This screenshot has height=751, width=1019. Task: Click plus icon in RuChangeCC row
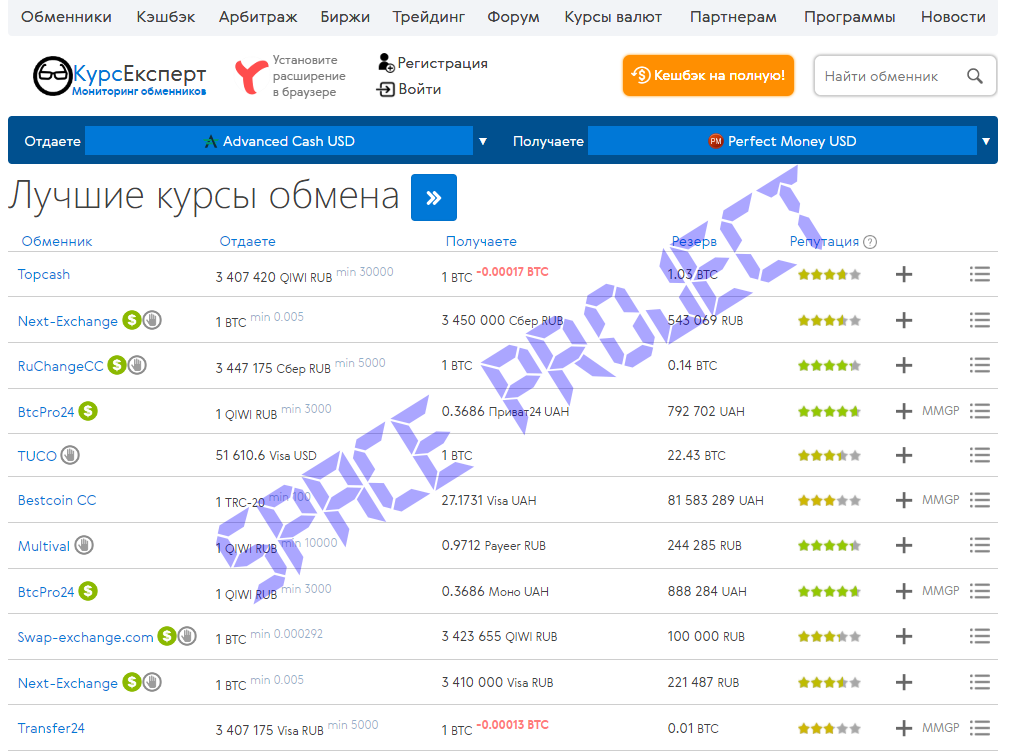tap(903, 365)
